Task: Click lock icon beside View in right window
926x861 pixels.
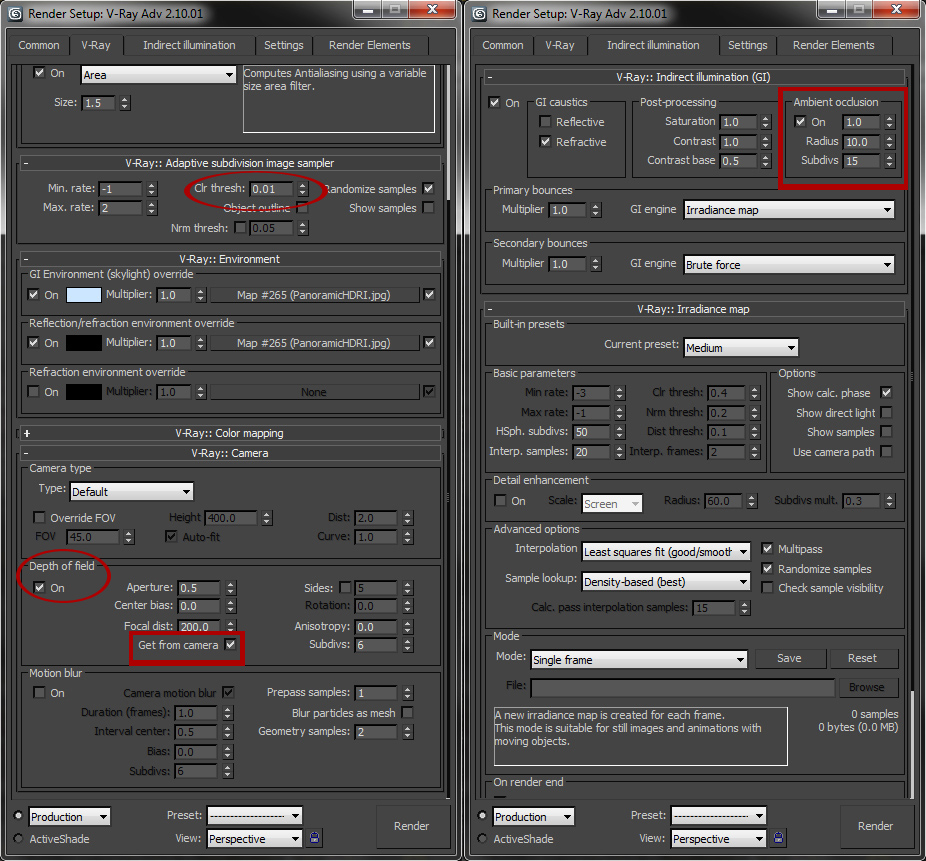Action: pyautogui.click(x=779, y=837)
